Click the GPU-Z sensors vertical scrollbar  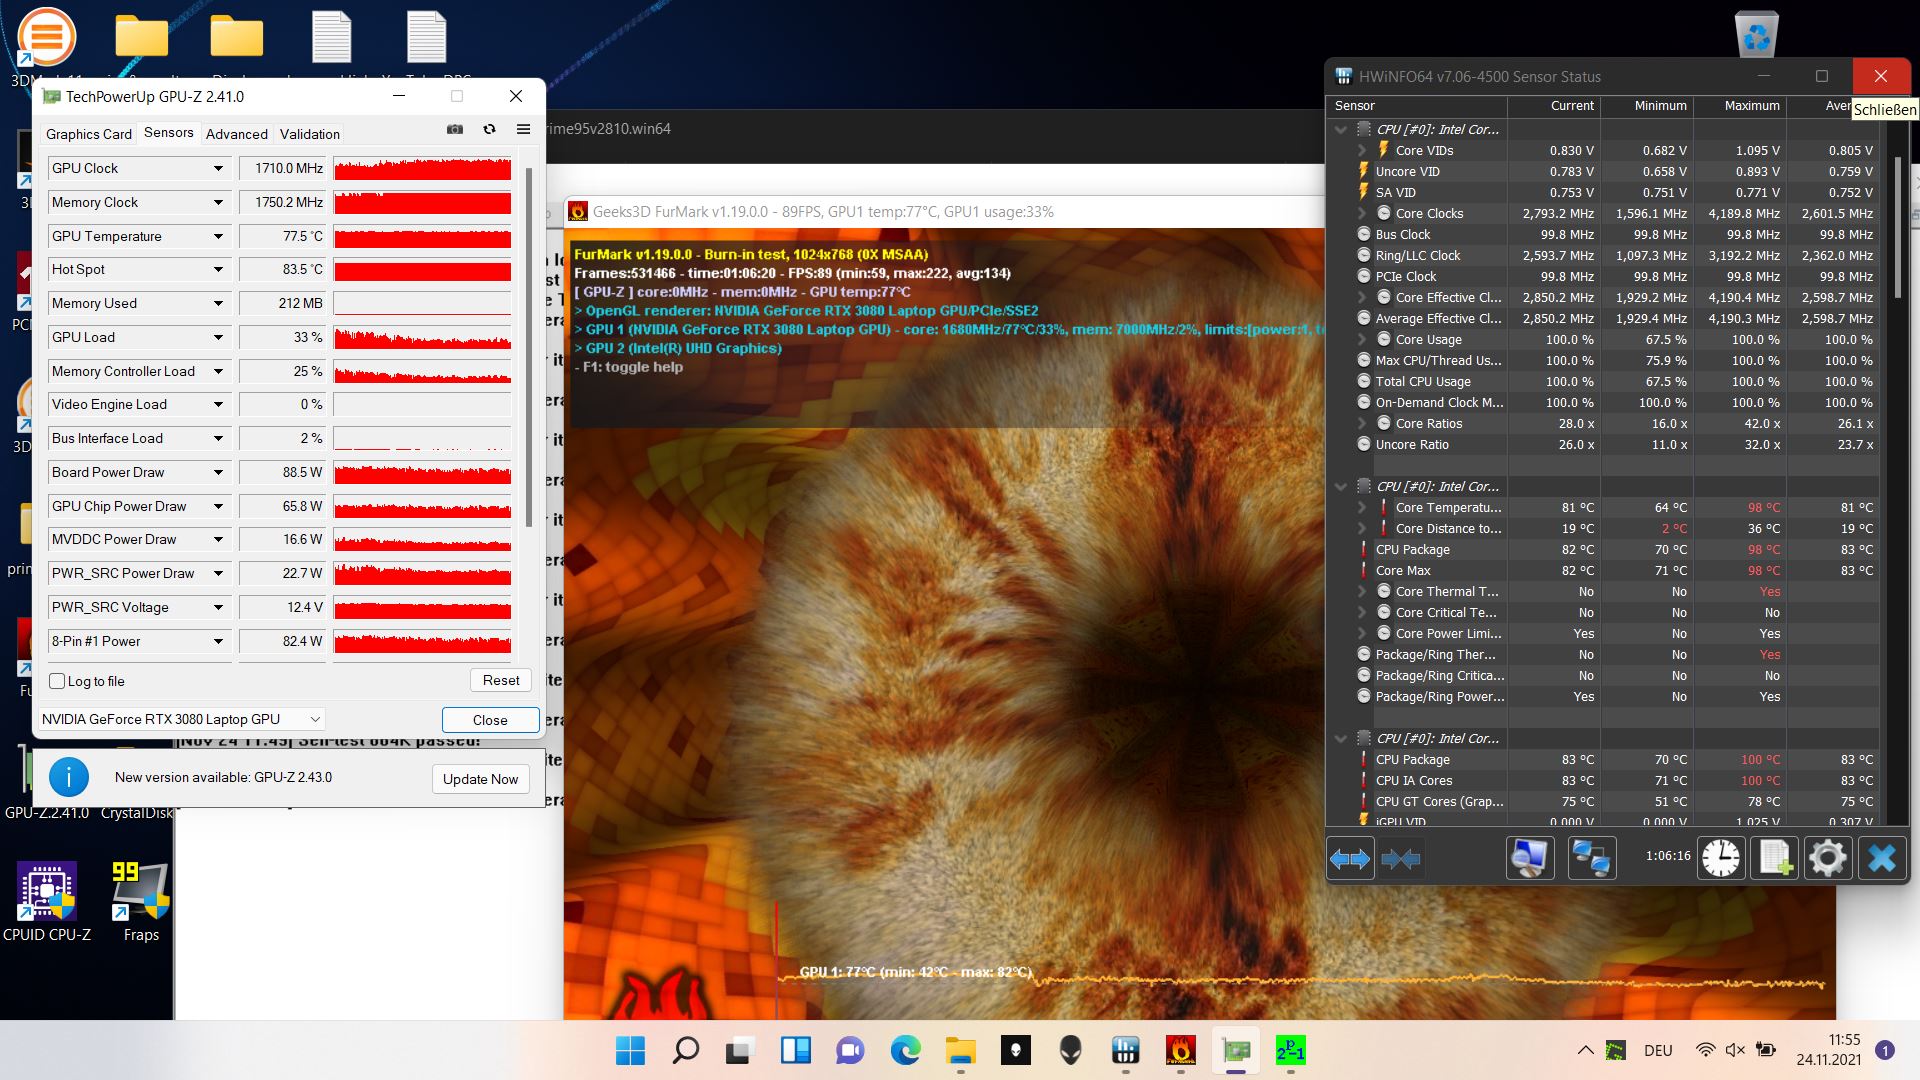point(528,347)
